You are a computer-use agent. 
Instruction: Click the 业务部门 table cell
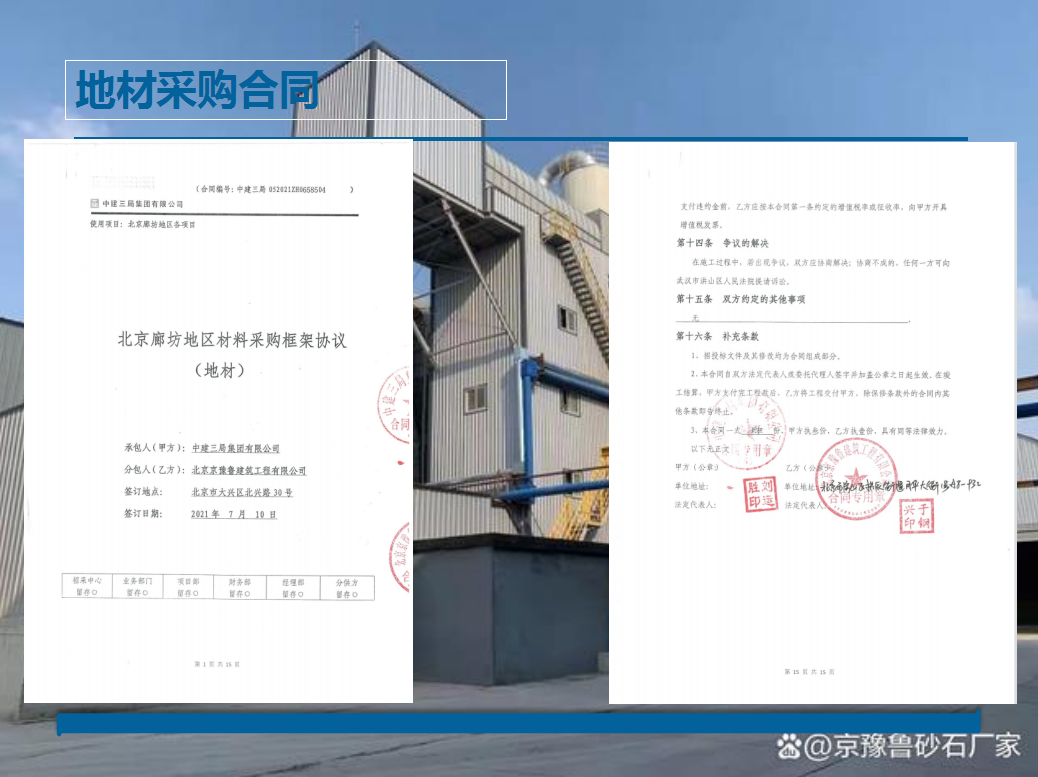(138, 587)
